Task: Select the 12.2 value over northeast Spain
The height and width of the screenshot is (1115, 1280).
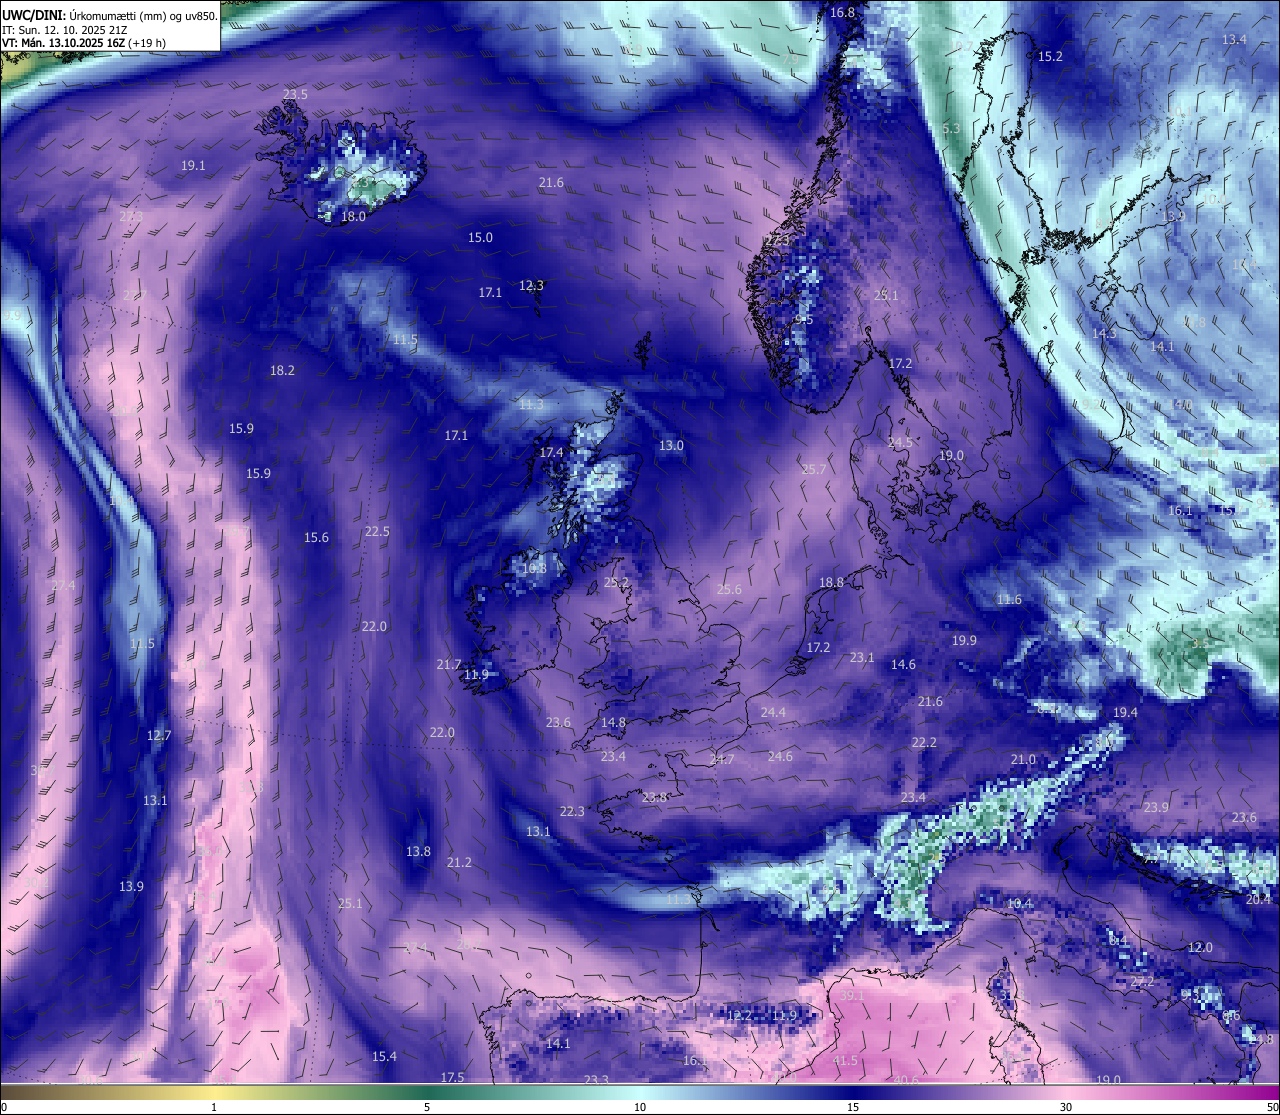Action: coord(738,1016)
